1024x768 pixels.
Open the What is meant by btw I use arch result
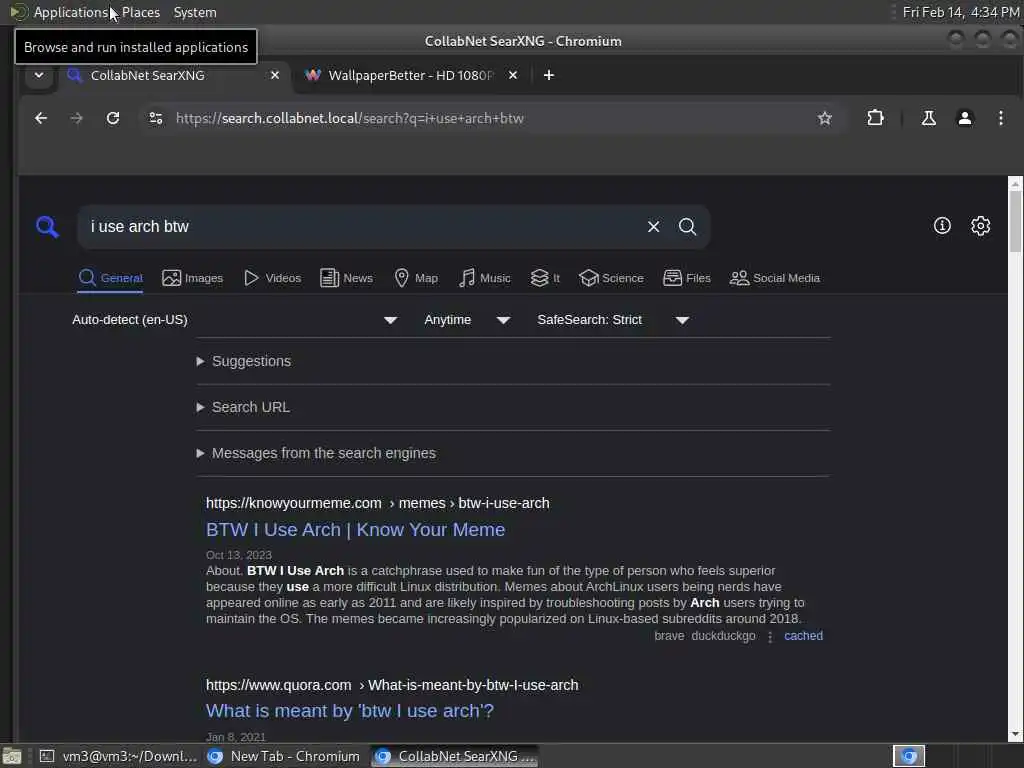pos(349,711)
